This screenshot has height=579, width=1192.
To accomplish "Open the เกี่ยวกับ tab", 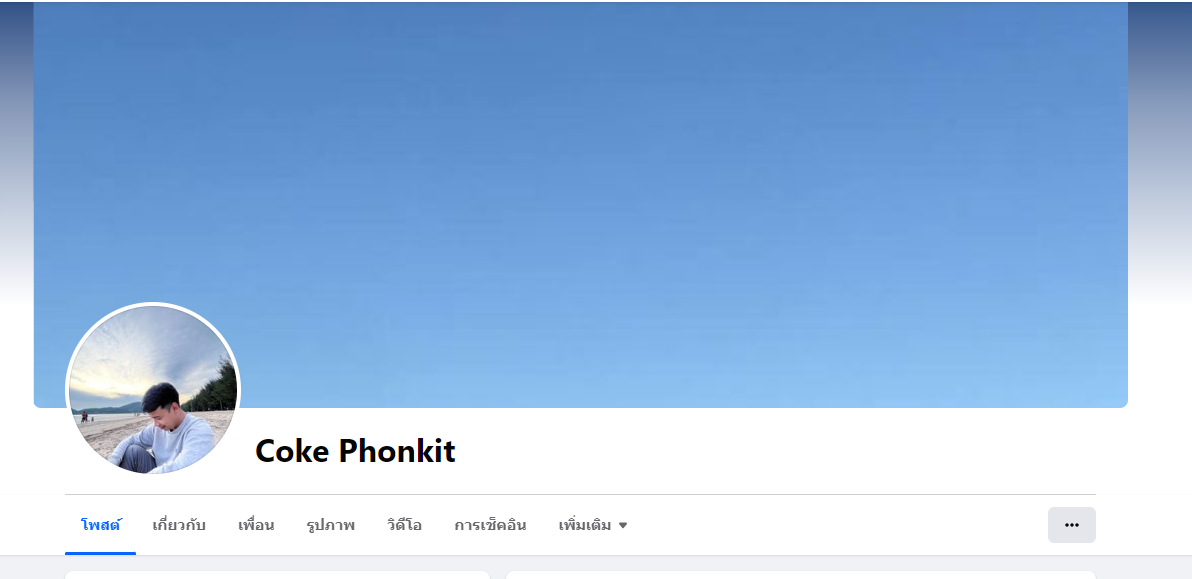I will 179,525.
